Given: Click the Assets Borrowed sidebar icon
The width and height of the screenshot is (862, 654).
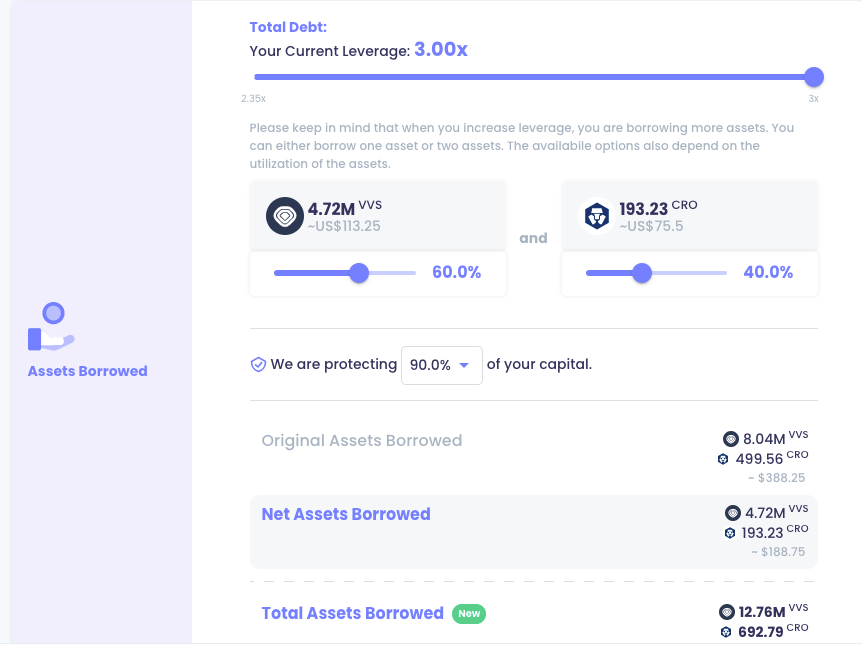Looking at the screenshot, I should [x=51, y=327].
